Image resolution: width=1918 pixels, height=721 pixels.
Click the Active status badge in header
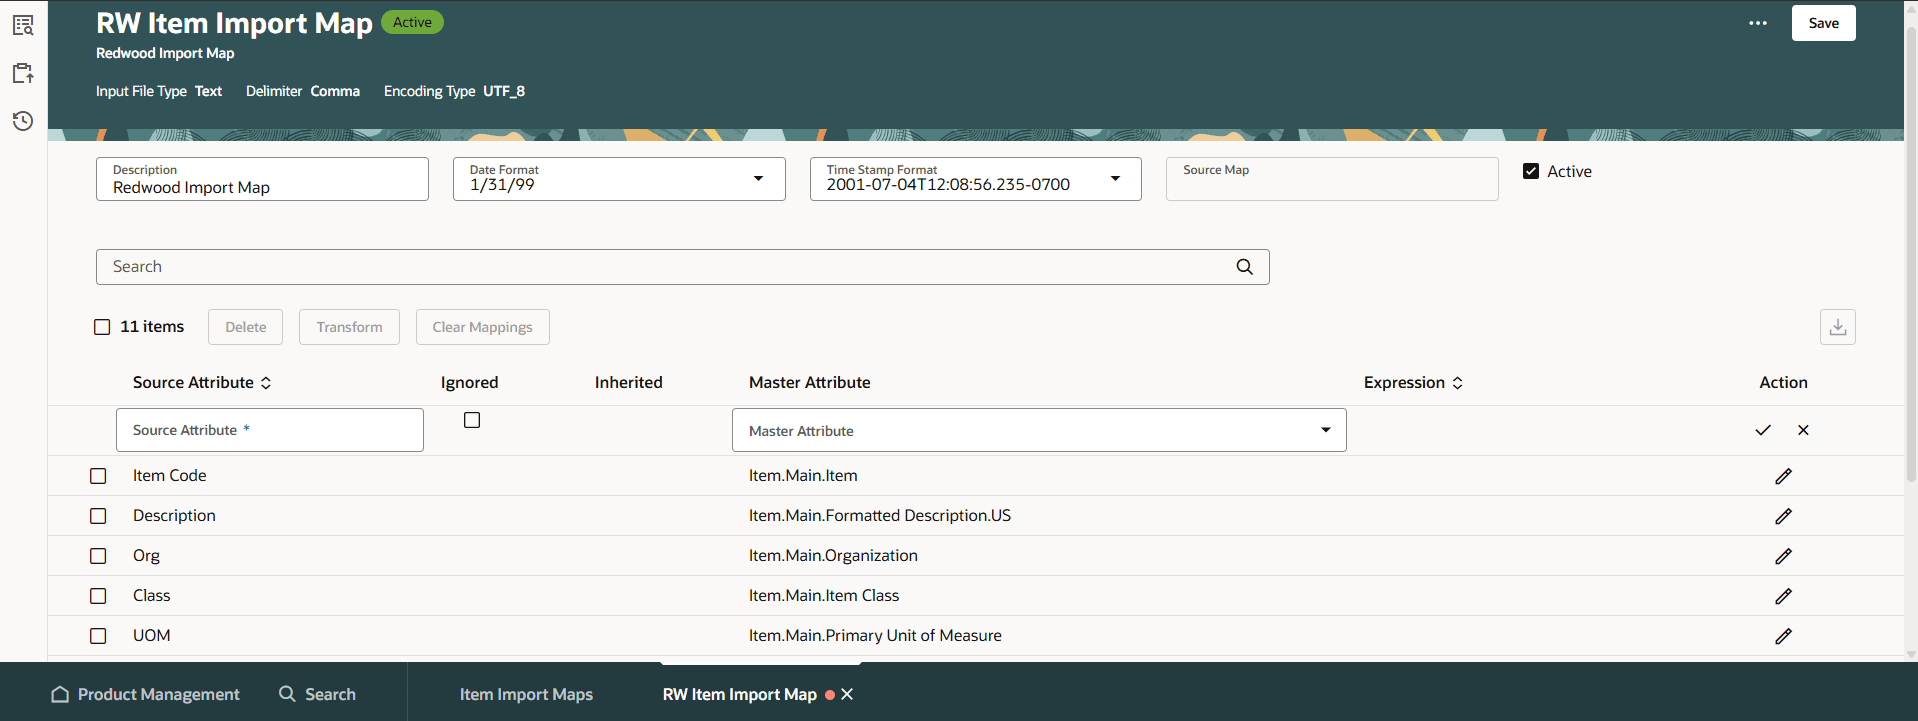pyautogui.click(x=412, y=22)
